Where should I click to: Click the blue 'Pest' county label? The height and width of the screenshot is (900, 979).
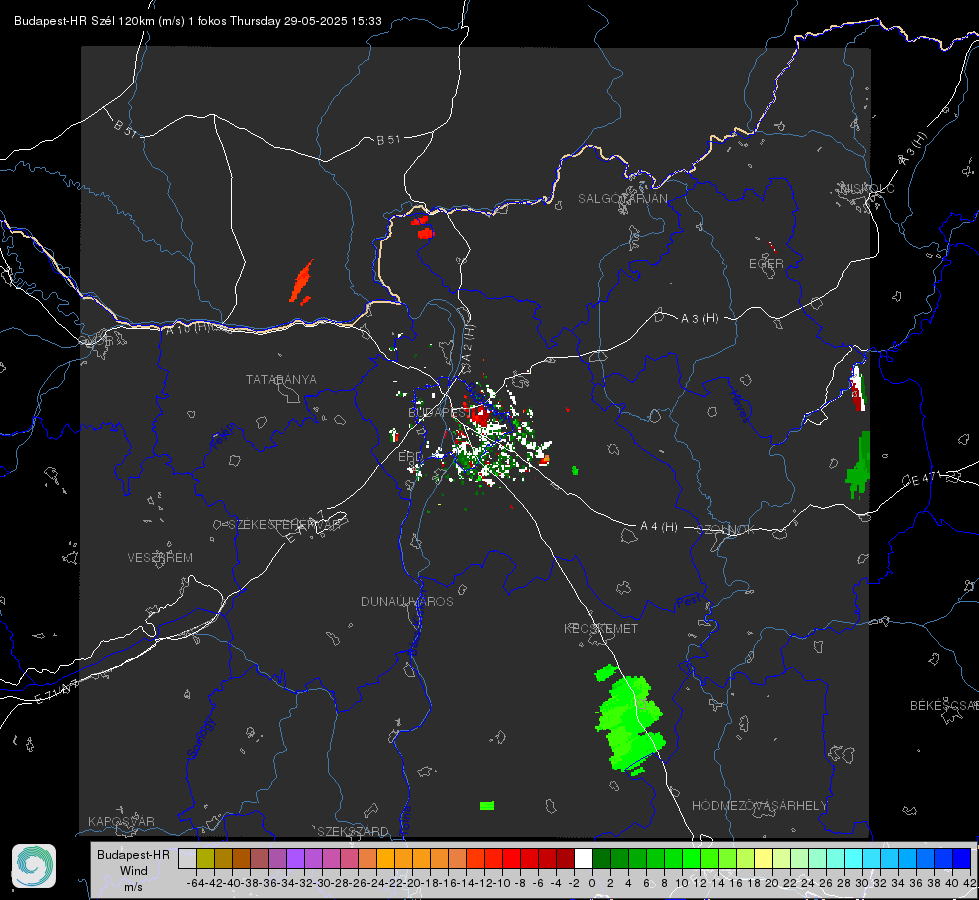689,602
